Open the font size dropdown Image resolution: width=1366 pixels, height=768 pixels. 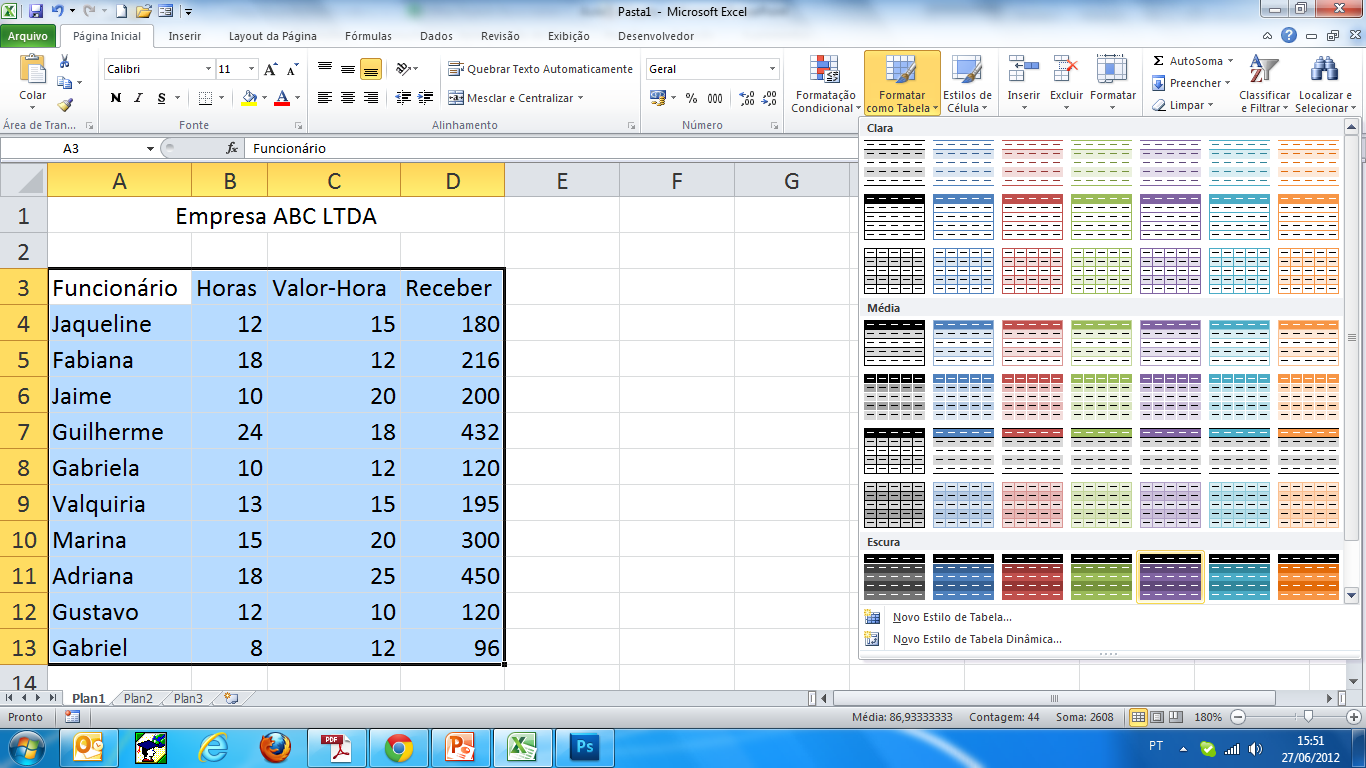click(x=251, y=69)
